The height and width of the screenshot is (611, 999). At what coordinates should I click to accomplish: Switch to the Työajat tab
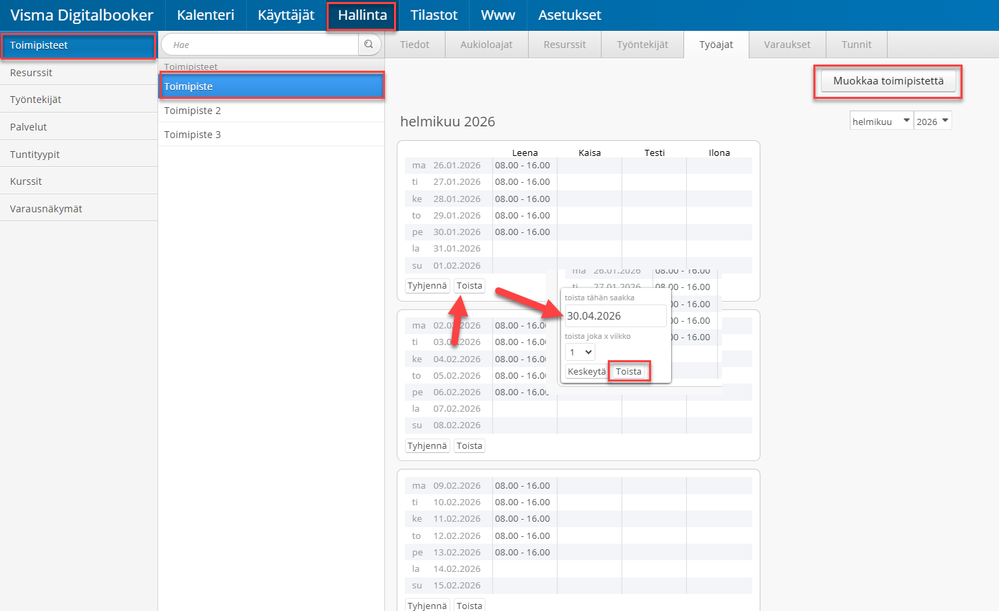tap(716, 45)
